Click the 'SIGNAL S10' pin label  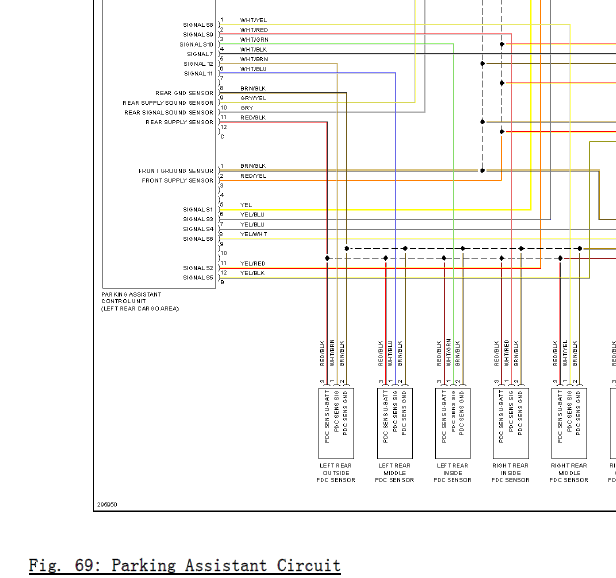[x=196, y=44]
